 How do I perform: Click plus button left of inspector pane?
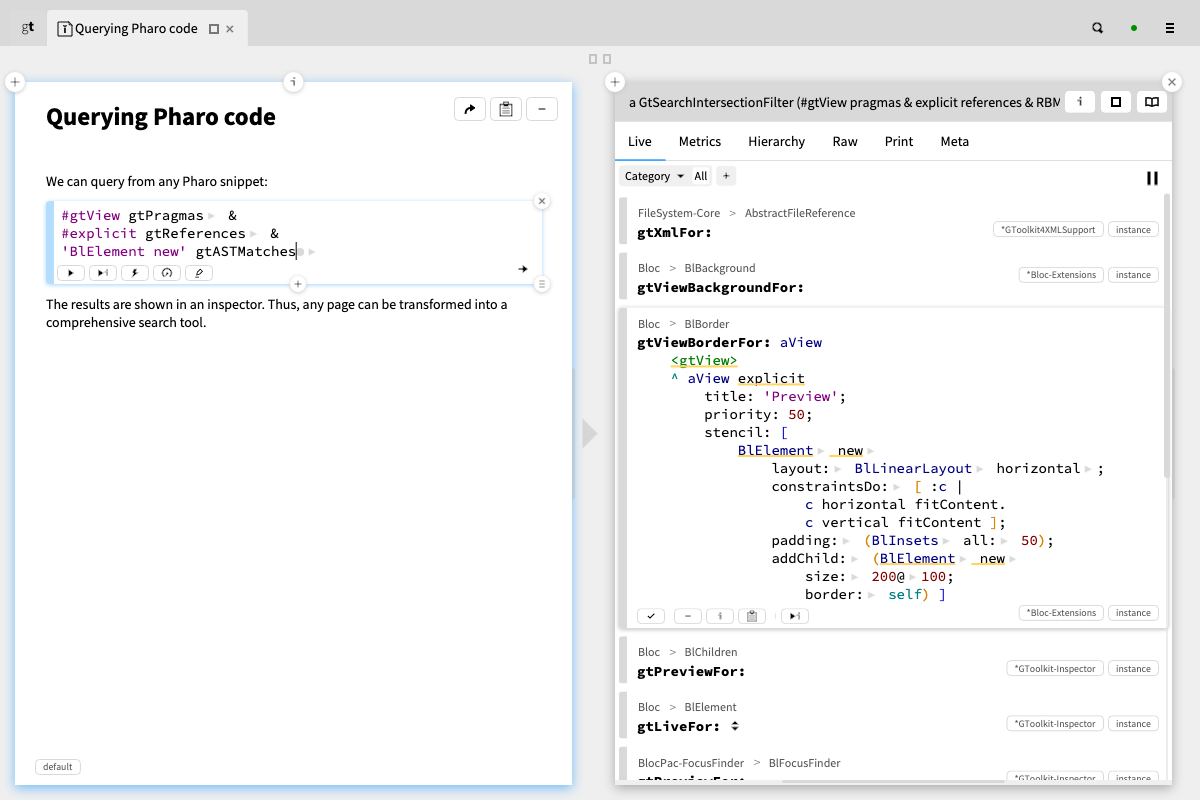point(615,82)
